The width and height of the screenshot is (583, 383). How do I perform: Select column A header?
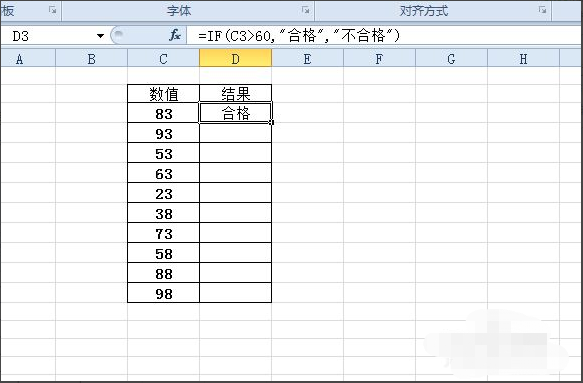pyautogui.click(x=28, y=59)
